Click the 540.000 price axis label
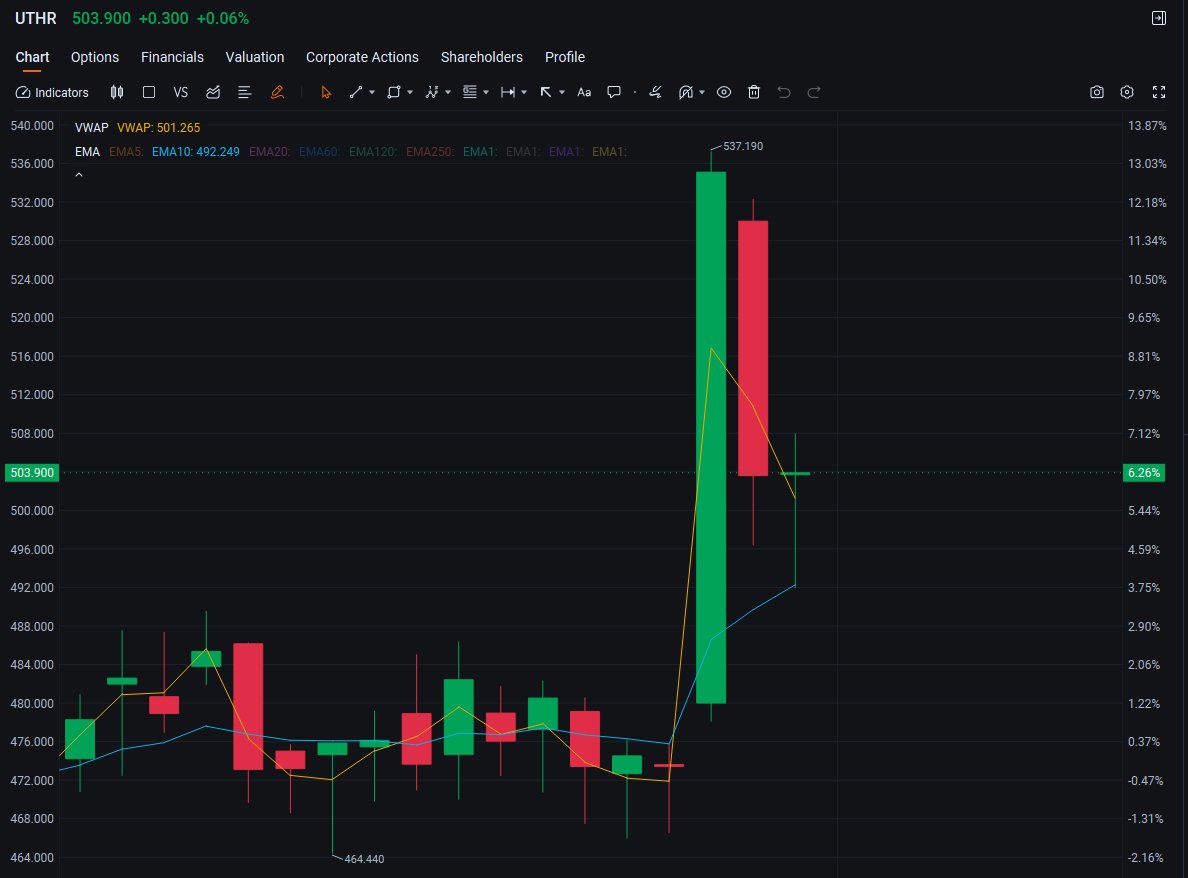1188x878 pixels. pos(32,126)
